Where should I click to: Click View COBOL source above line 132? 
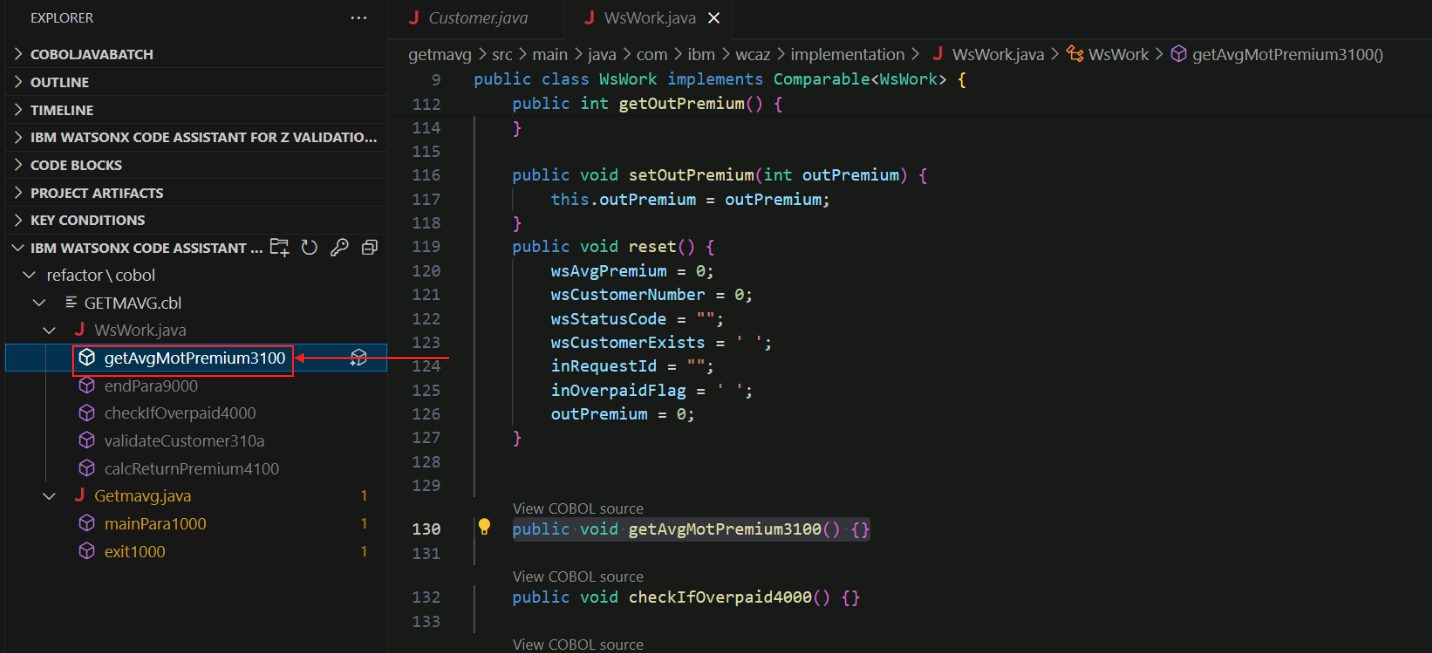point(578,577)
